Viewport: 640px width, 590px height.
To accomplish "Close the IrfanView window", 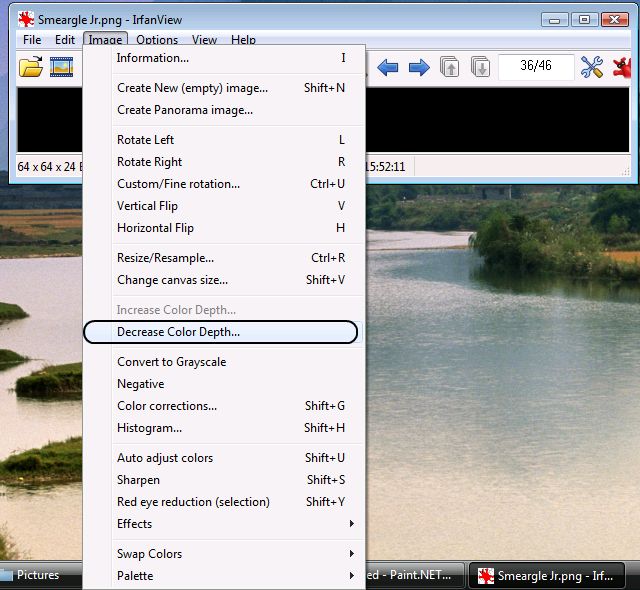I will pos(615,20).
